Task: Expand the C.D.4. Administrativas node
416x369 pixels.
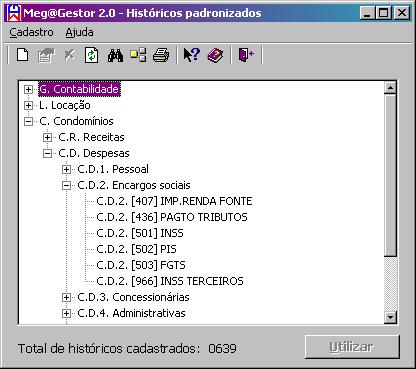Action: point(66,313)
